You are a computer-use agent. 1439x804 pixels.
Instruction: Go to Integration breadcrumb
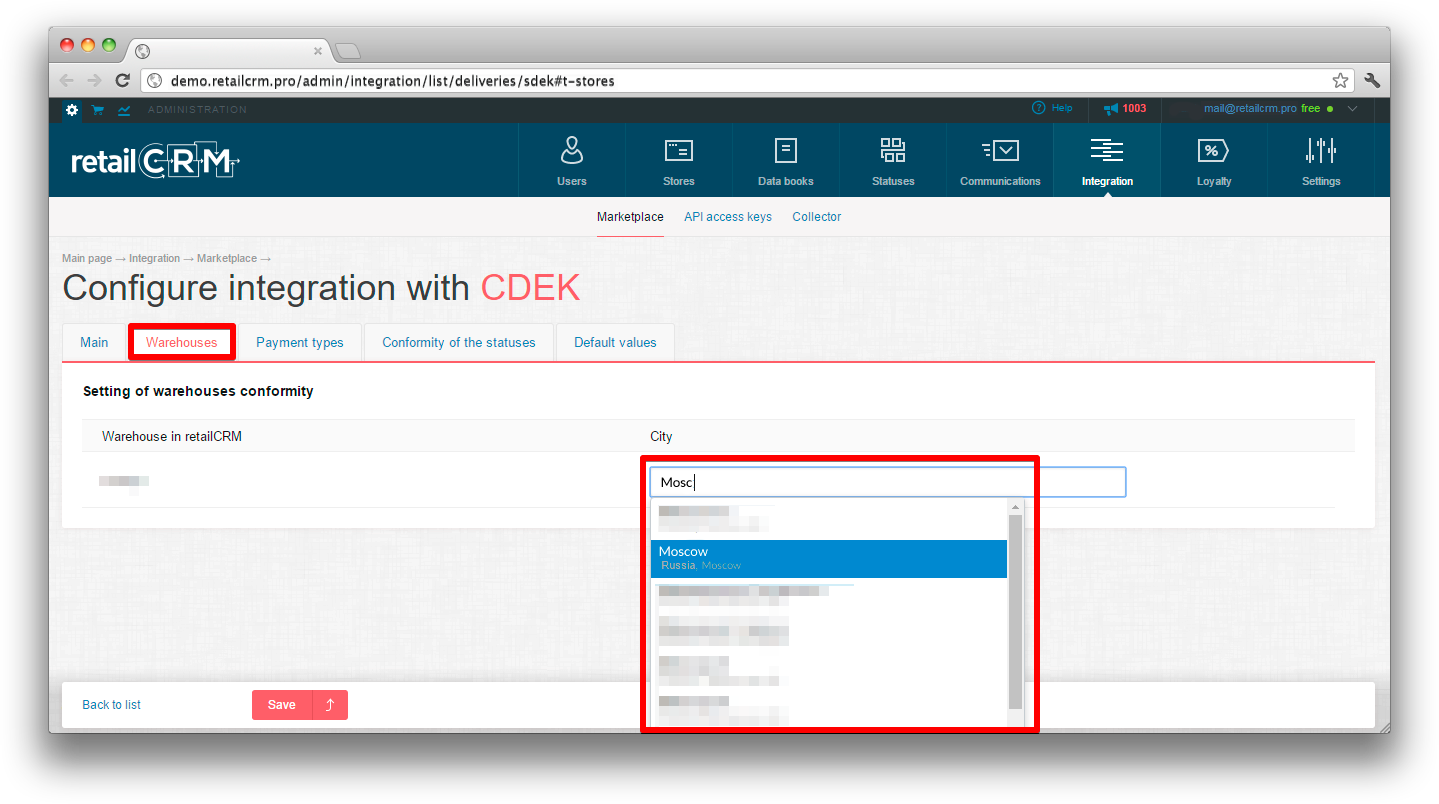pos(154,259)
